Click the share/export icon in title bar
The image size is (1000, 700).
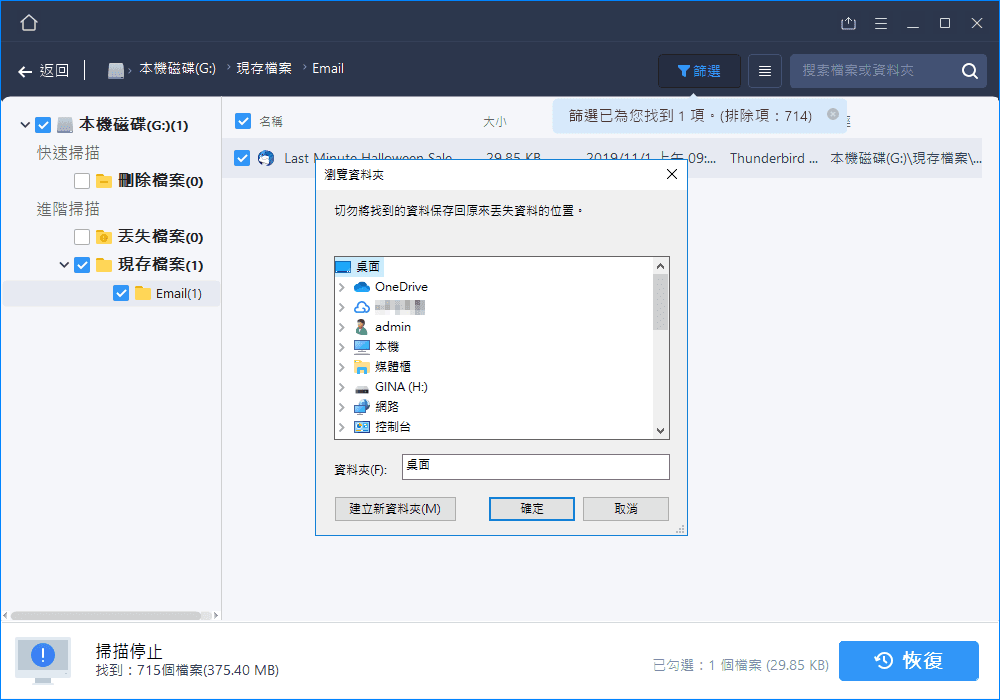point(849,23)
